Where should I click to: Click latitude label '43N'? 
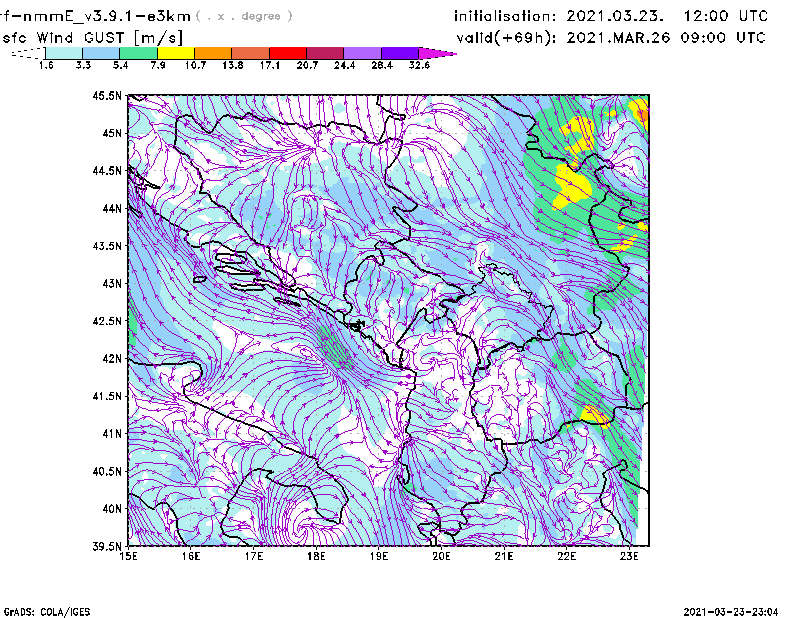pos(112,283)
